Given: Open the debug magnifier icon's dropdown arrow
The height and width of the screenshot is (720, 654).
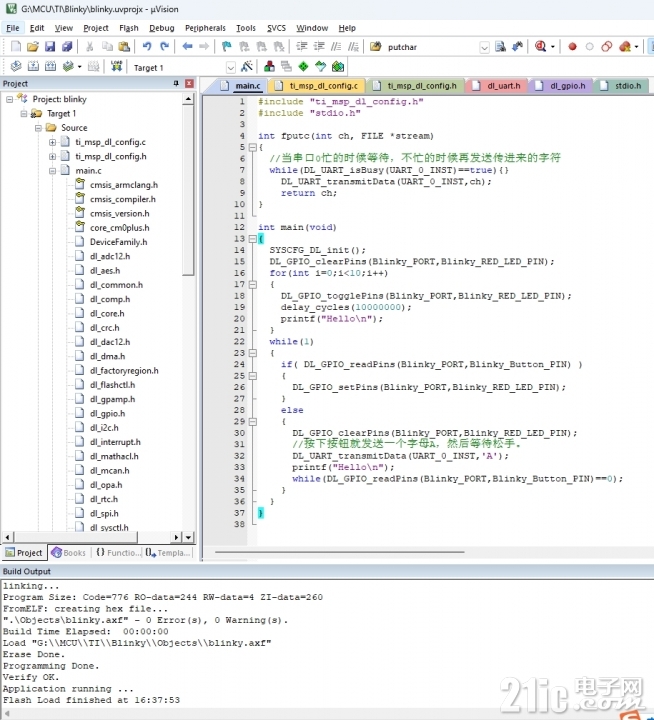Looking at the screenshot, I should point(553,47).
